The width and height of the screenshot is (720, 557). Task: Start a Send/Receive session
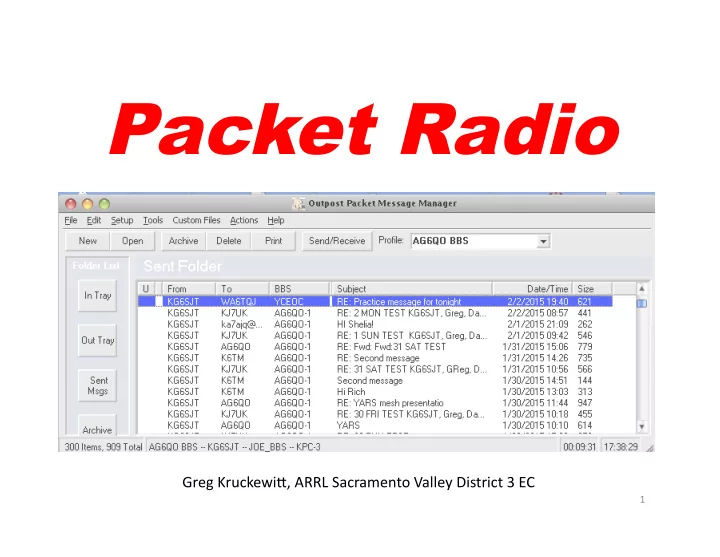point(337,241)
